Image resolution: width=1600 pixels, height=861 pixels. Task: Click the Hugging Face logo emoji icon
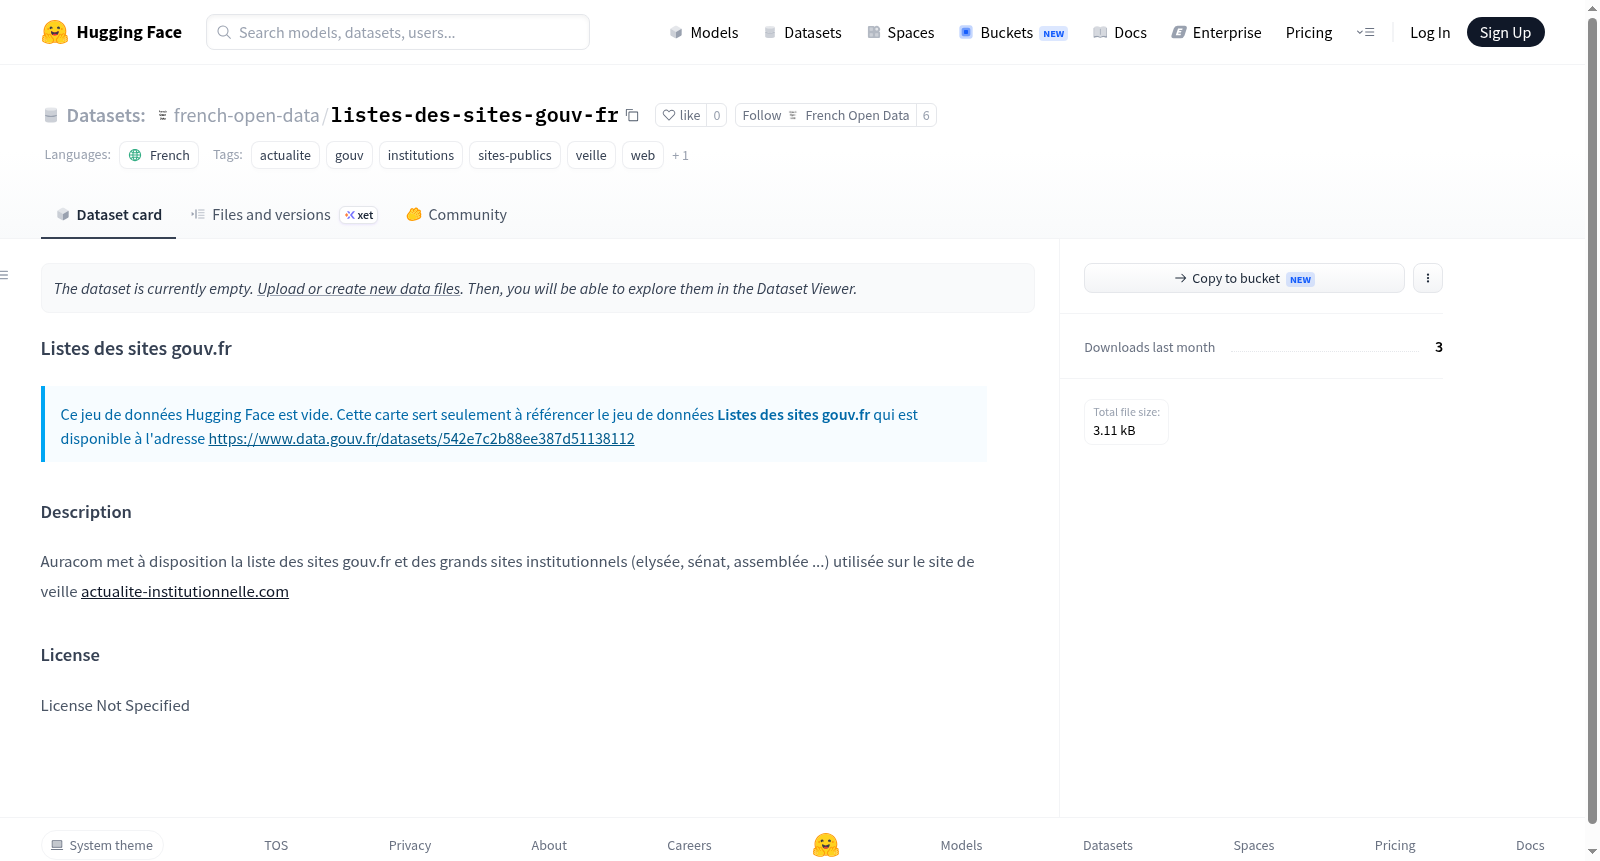tap(55, 32)
